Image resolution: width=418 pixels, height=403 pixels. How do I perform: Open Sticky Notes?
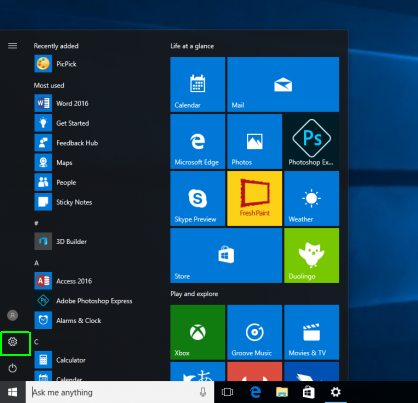pos(63,202)
